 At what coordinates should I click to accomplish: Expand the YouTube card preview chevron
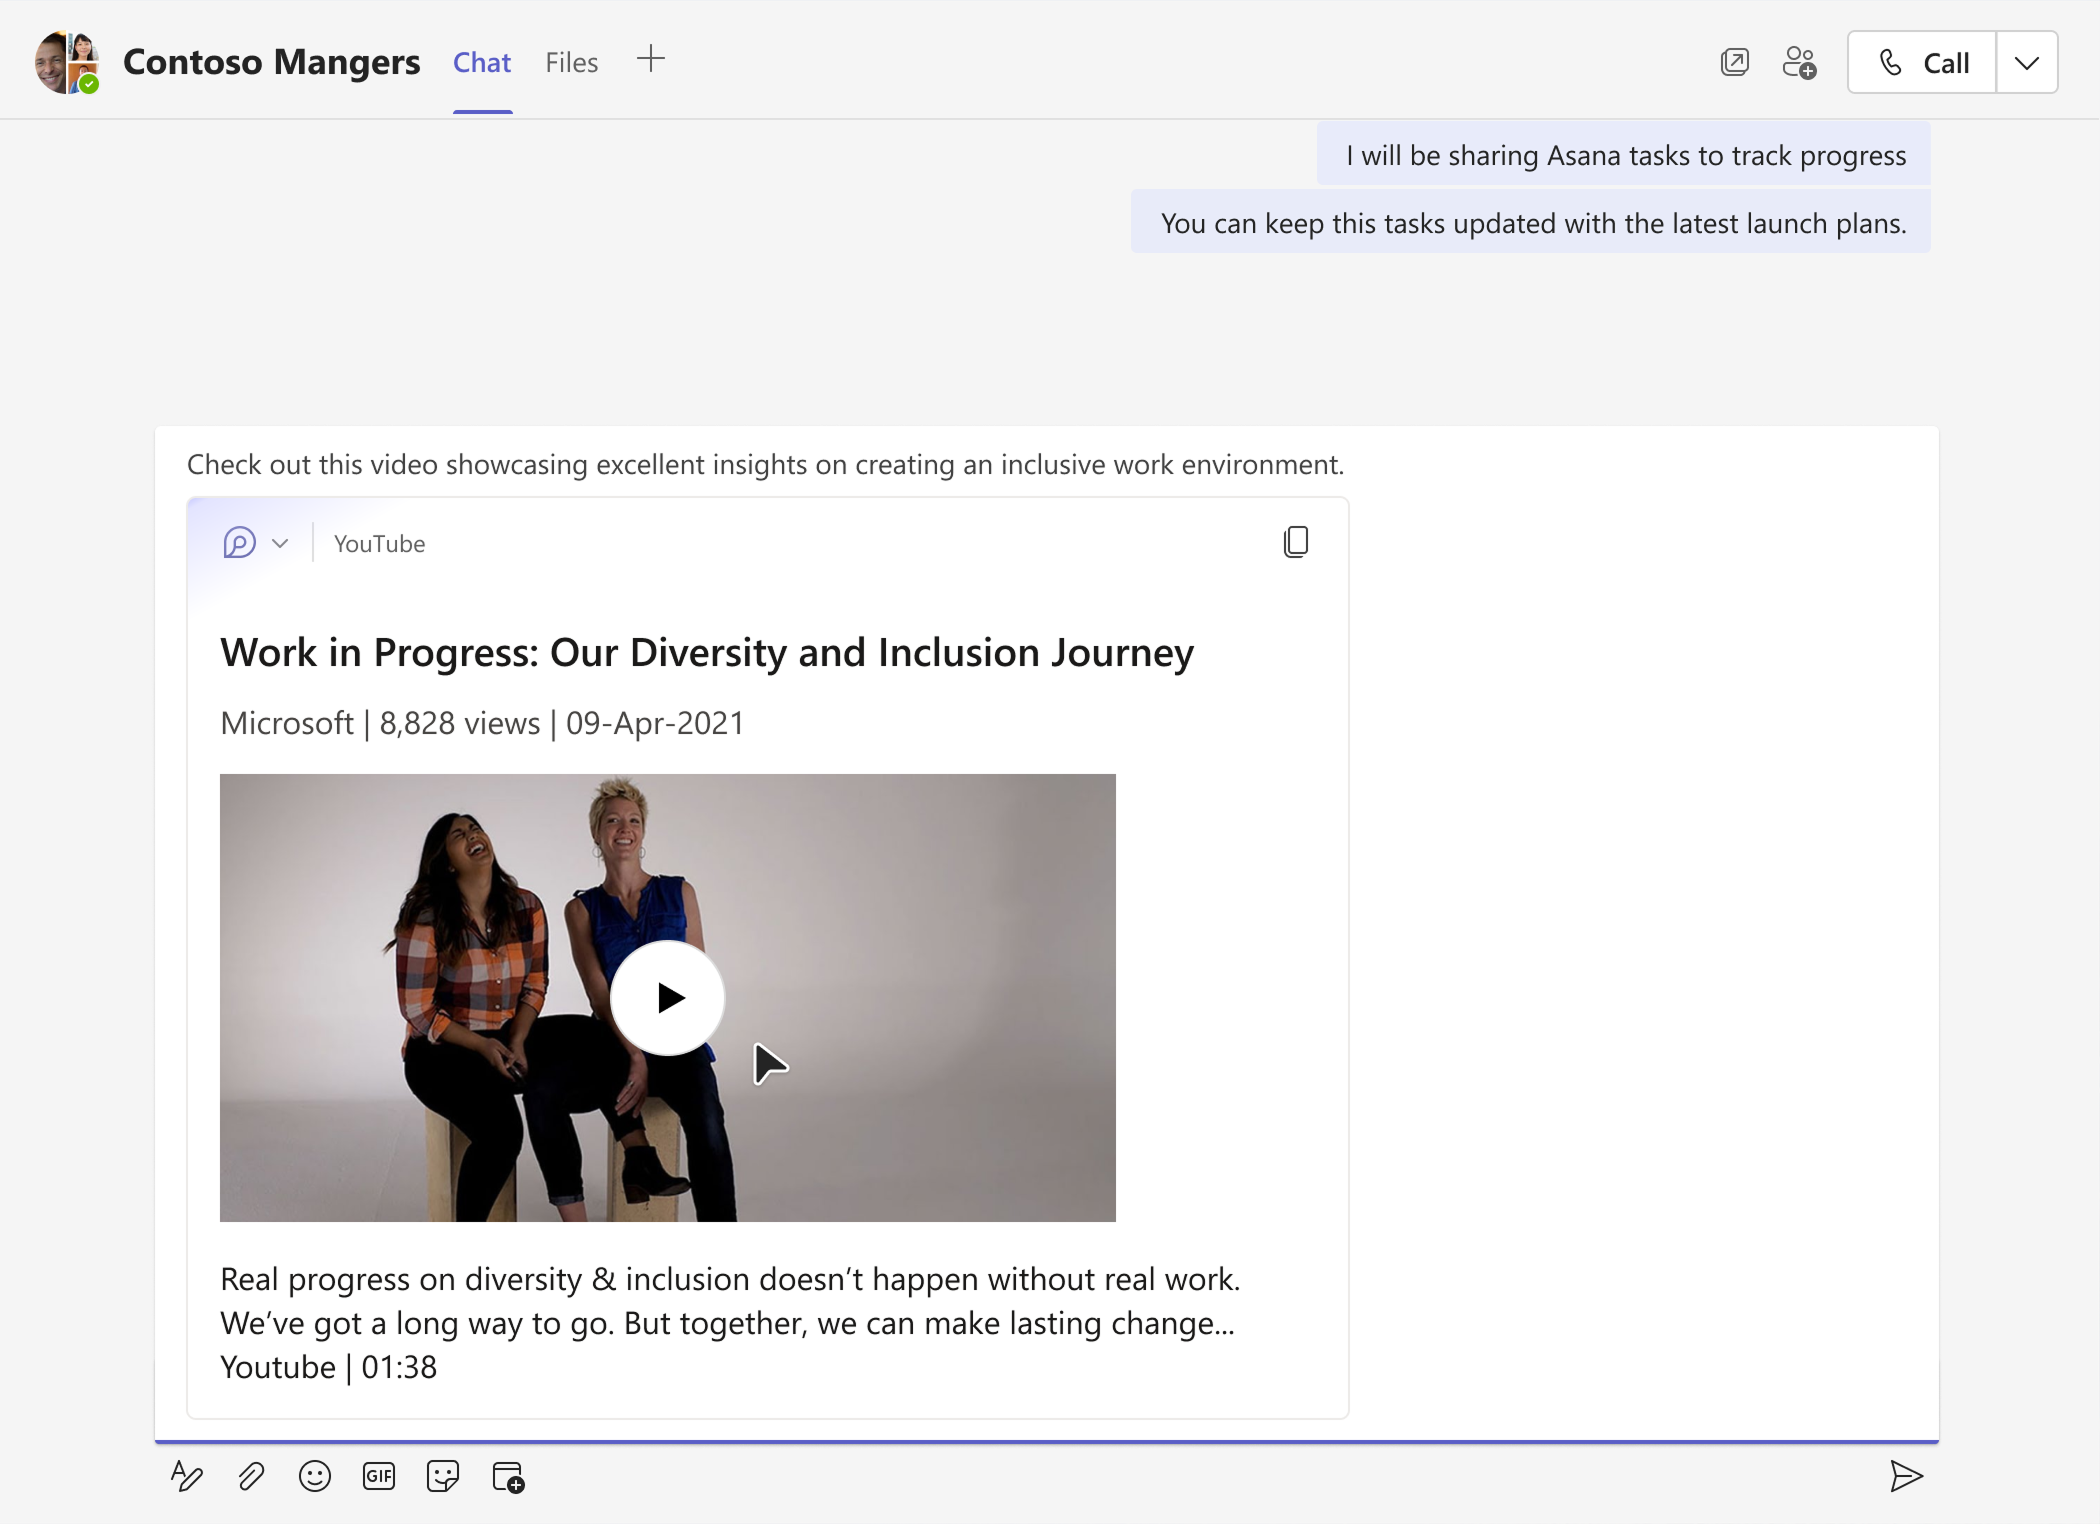tap(280, 543)
